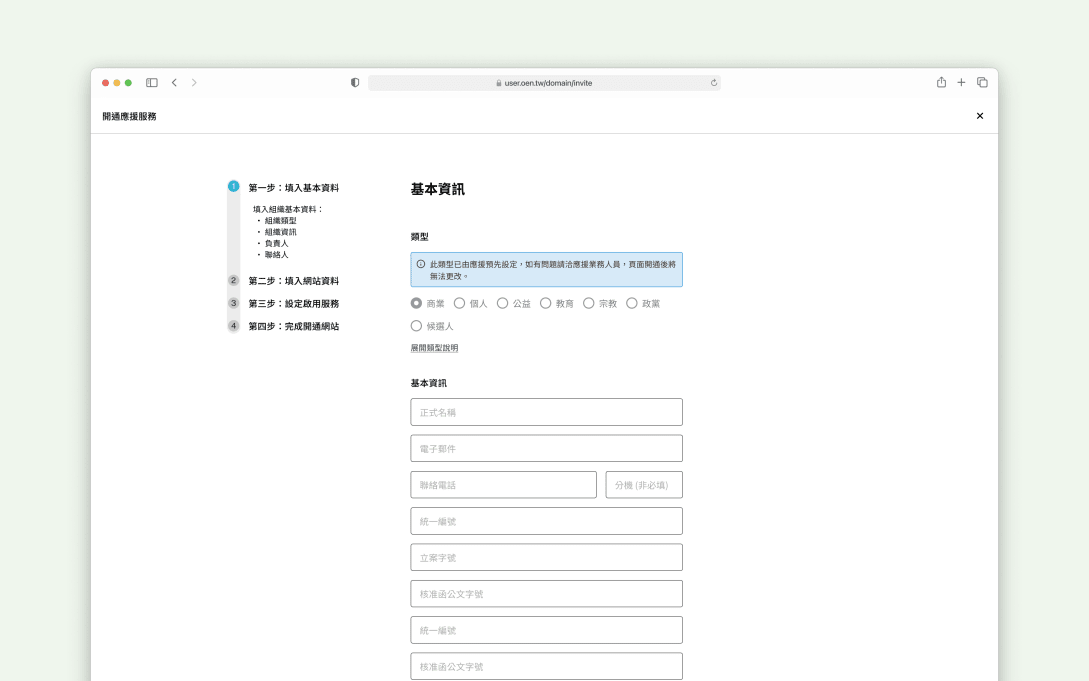The image size is (1089, 681).
Task: Close the 開通應援服務 dialog
Action: (x=979, y=116)
